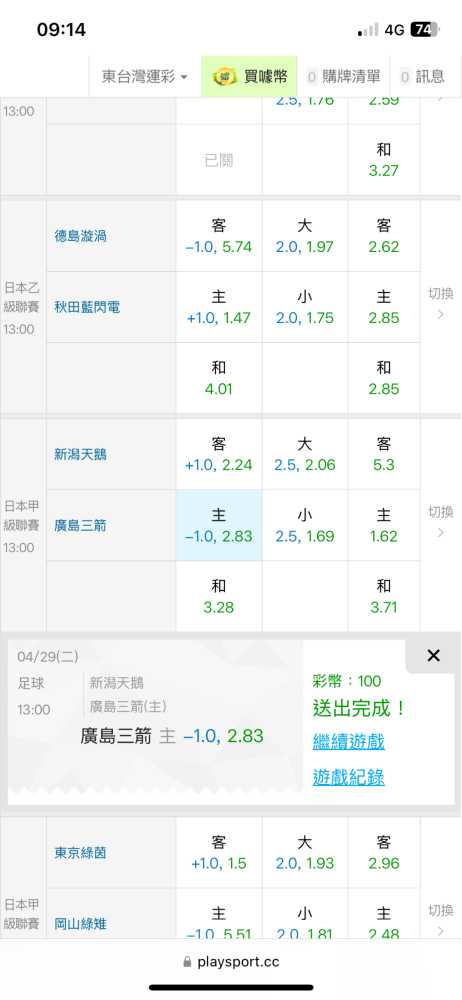Select 客 +1.0, 2.24 for 新潟天鵝
Viewport: 462px width, 1000px height.
tap(219, 454)
